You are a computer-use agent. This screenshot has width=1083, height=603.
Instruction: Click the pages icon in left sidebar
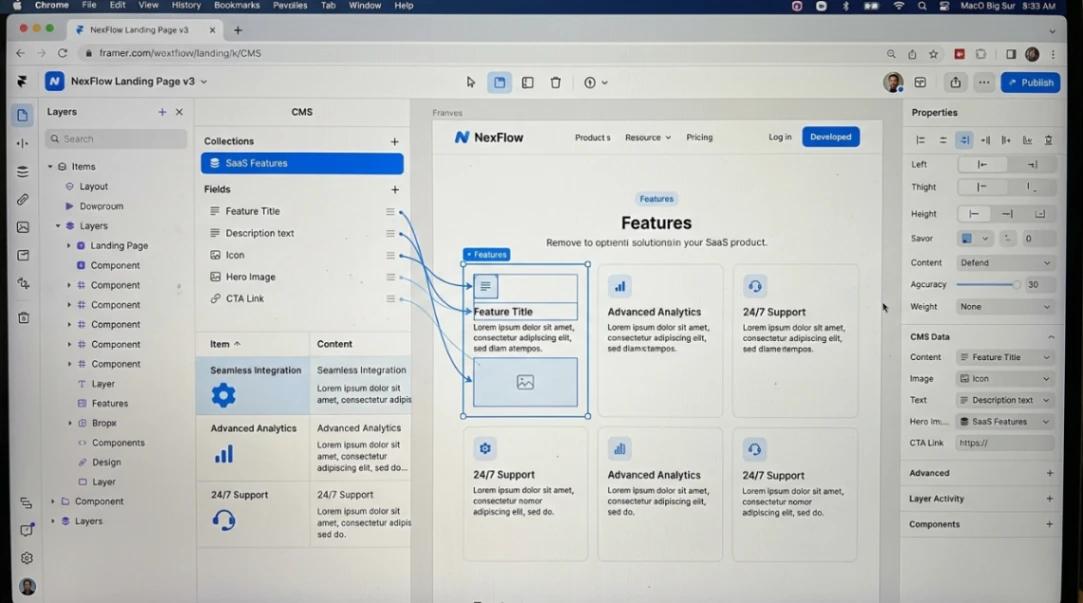22,115
